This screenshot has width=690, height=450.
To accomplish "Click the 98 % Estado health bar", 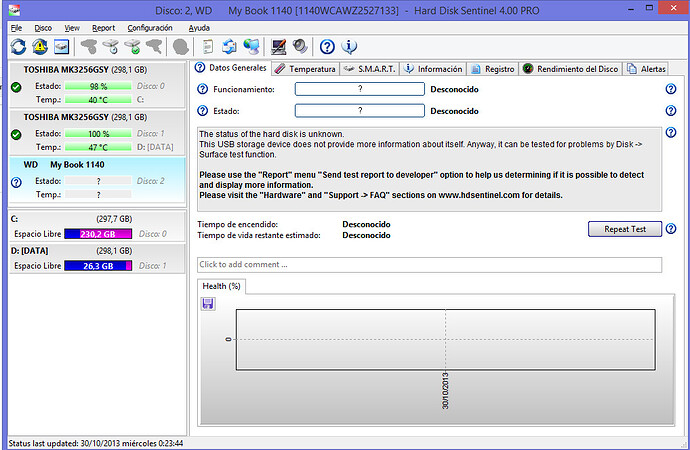I will pyautogui.click(x=98, y=86).
